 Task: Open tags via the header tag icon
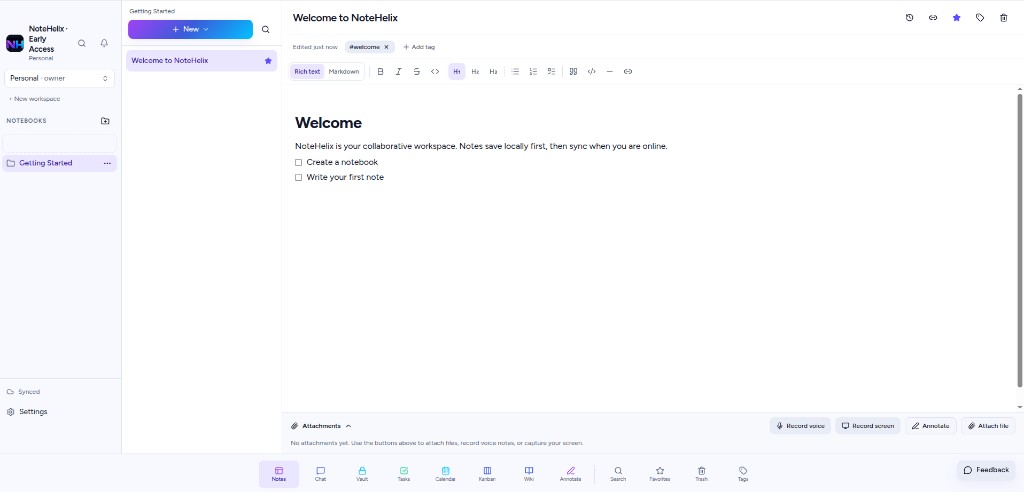point(980,18)
